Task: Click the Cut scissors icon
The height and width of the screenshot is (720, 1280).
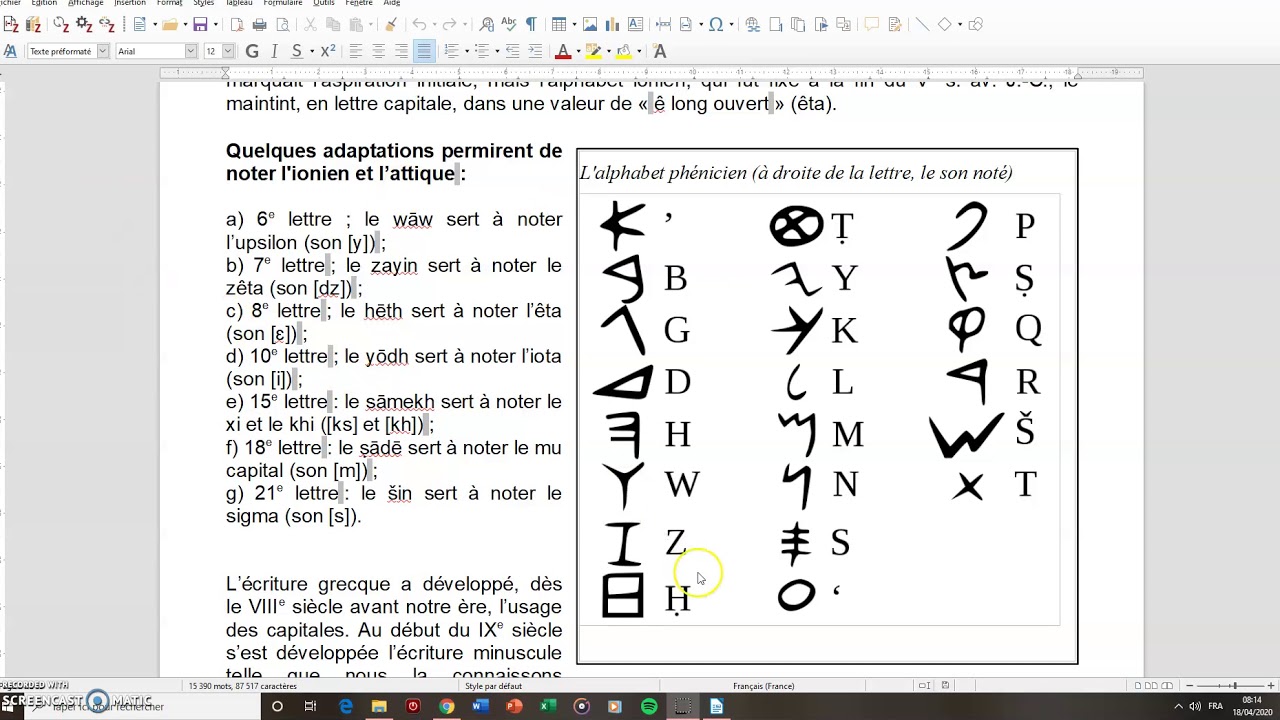Action: [x=310, y=24]
